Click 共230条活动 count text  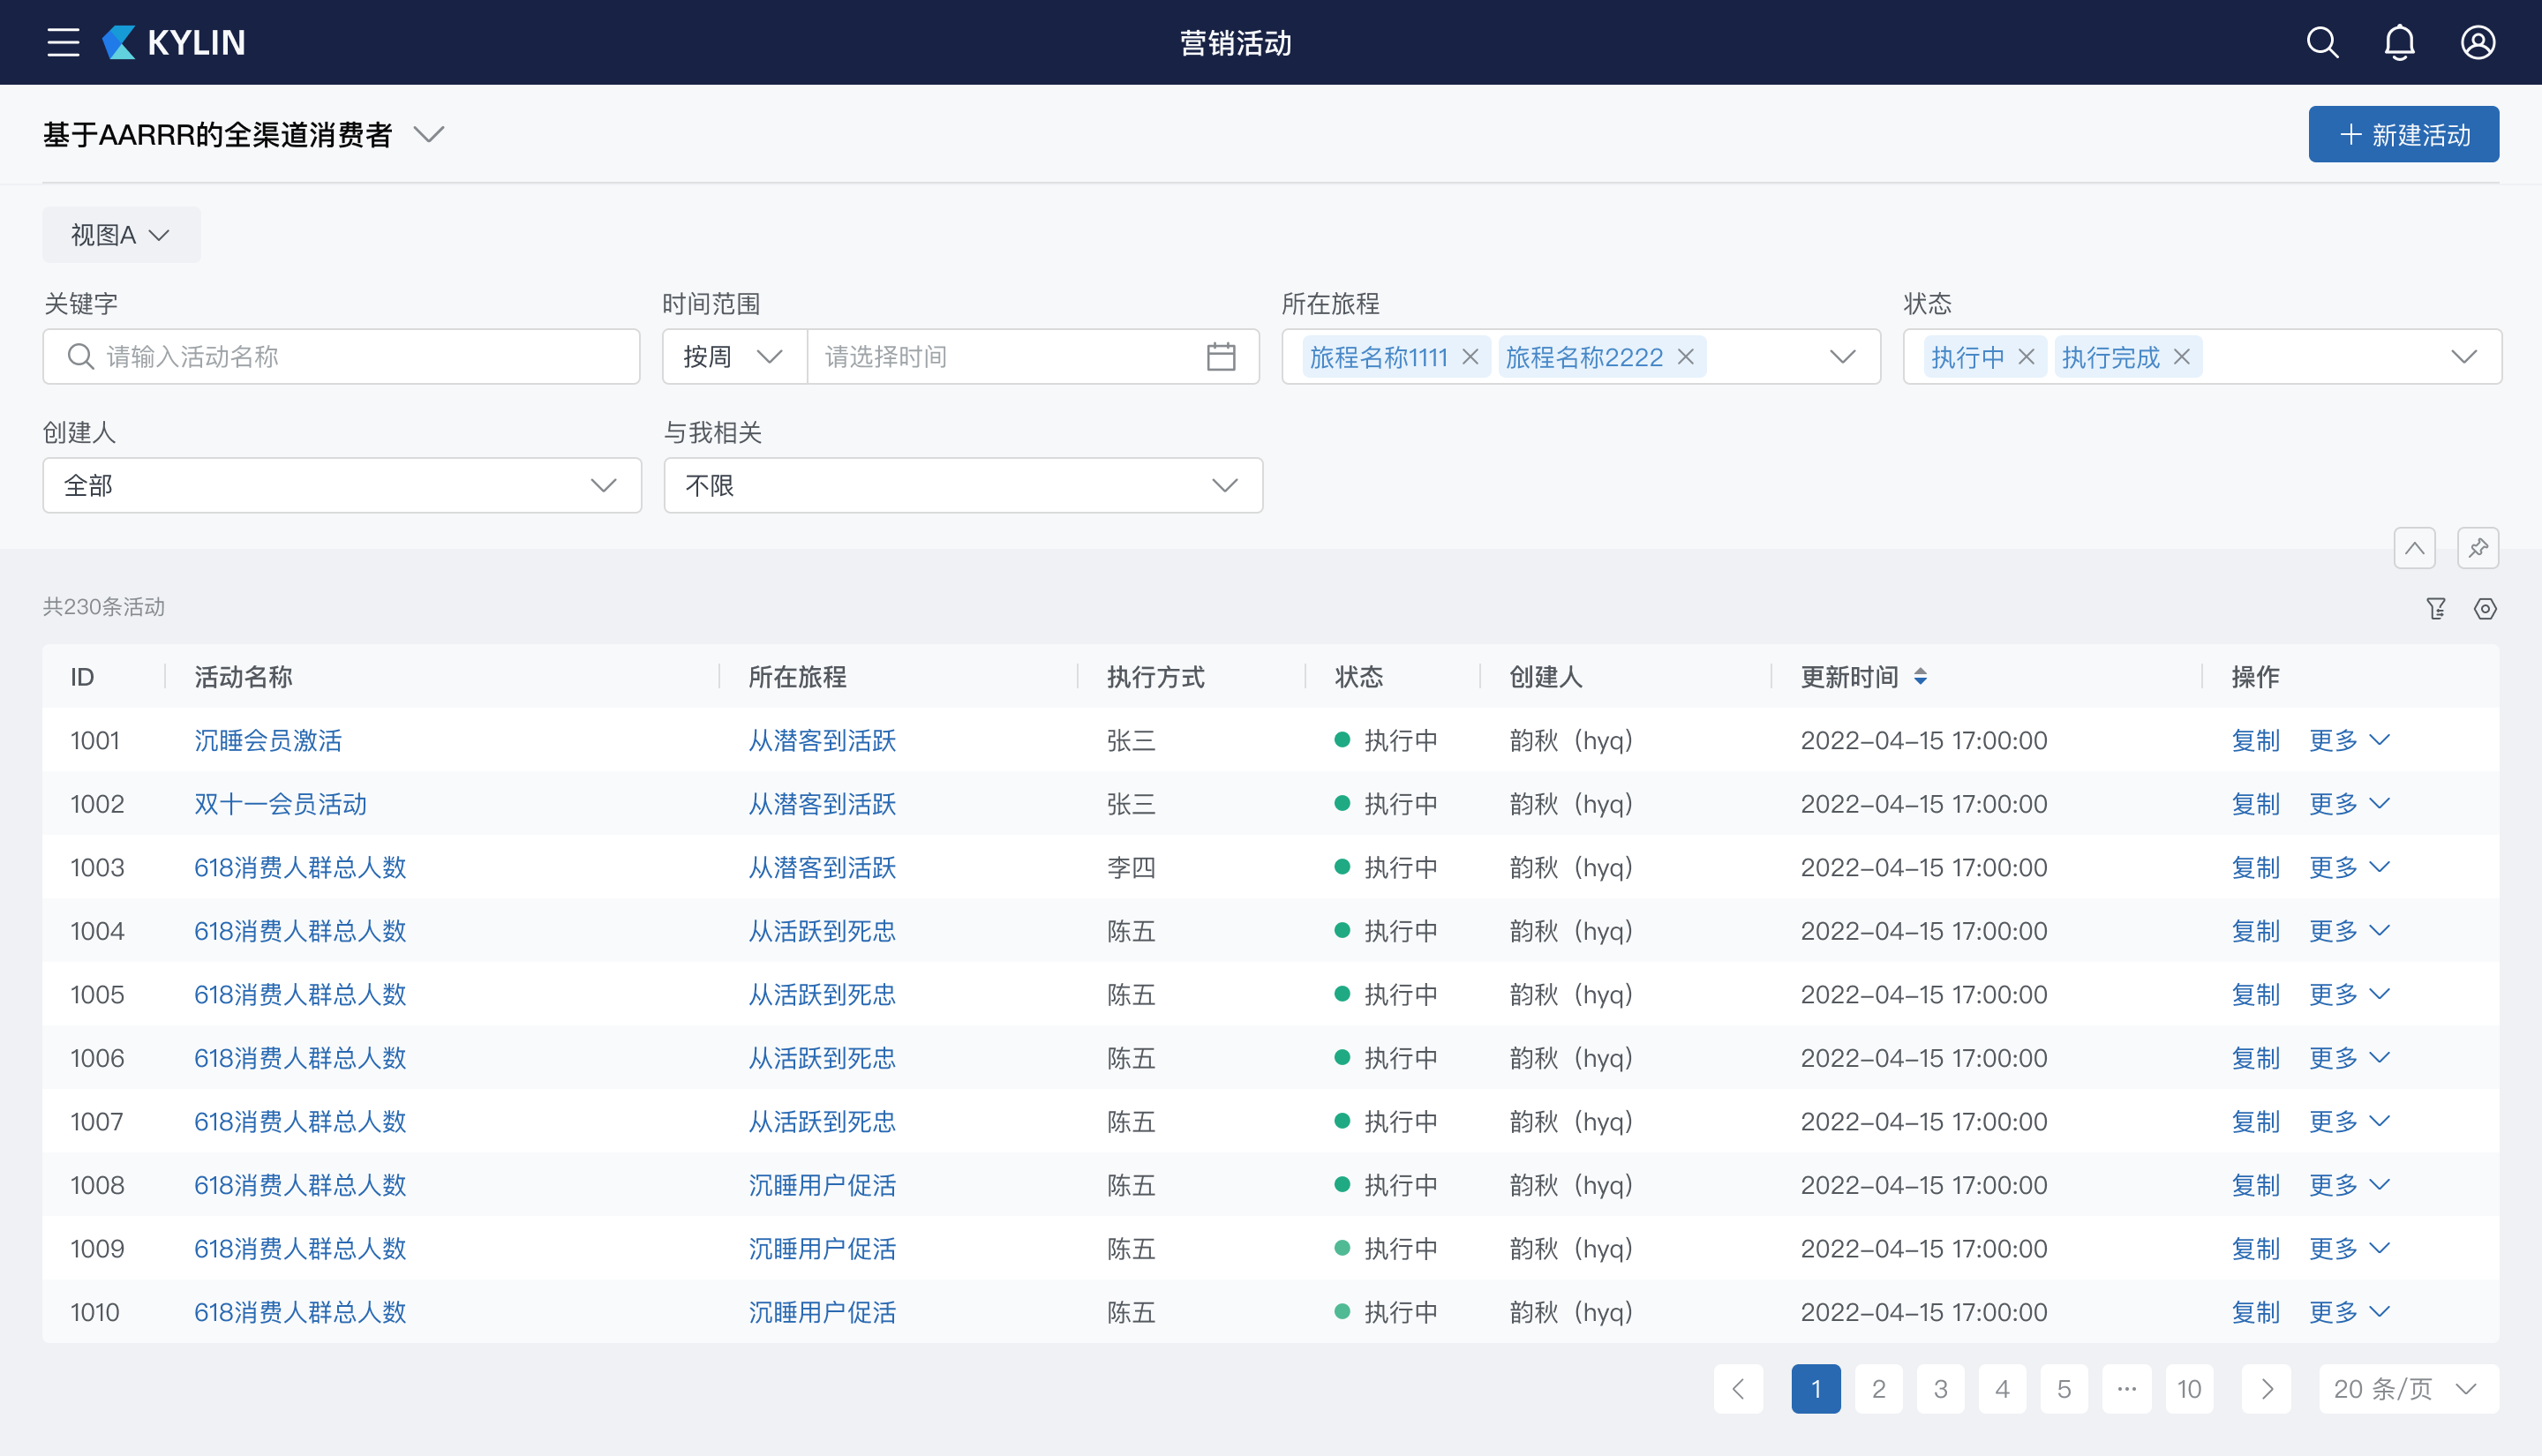104,607
